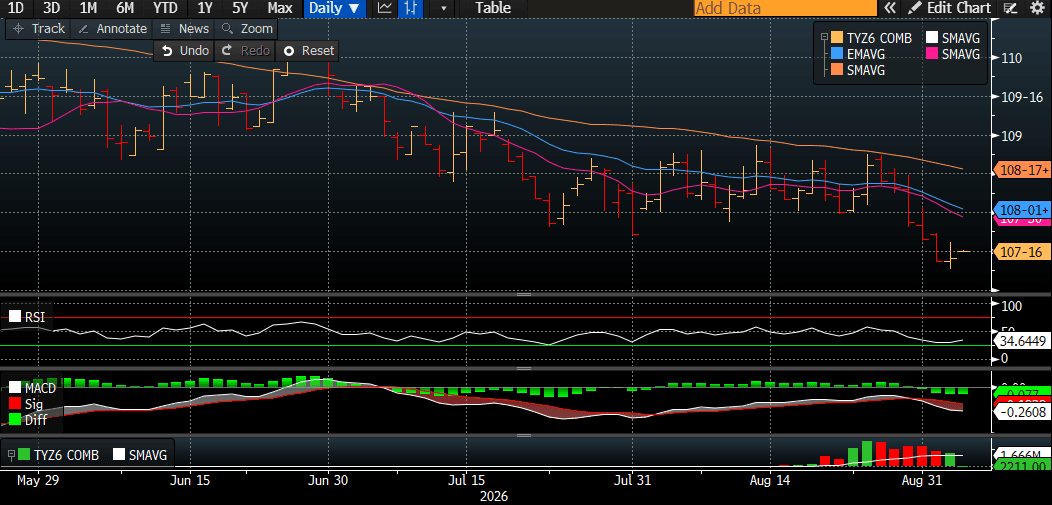
Task: Grab the divider handle above MACD panel
Action: (x=523, y=368)
